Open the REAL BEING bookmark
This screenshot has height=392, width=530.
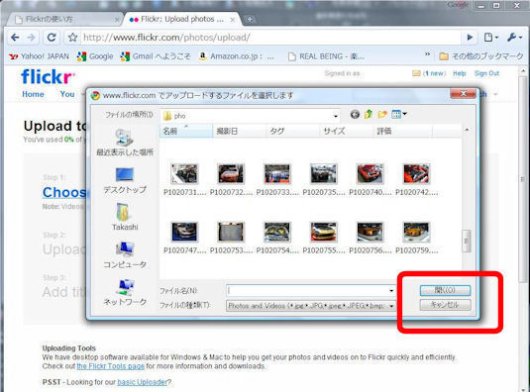pyautogui.click(x=326, y=56)
